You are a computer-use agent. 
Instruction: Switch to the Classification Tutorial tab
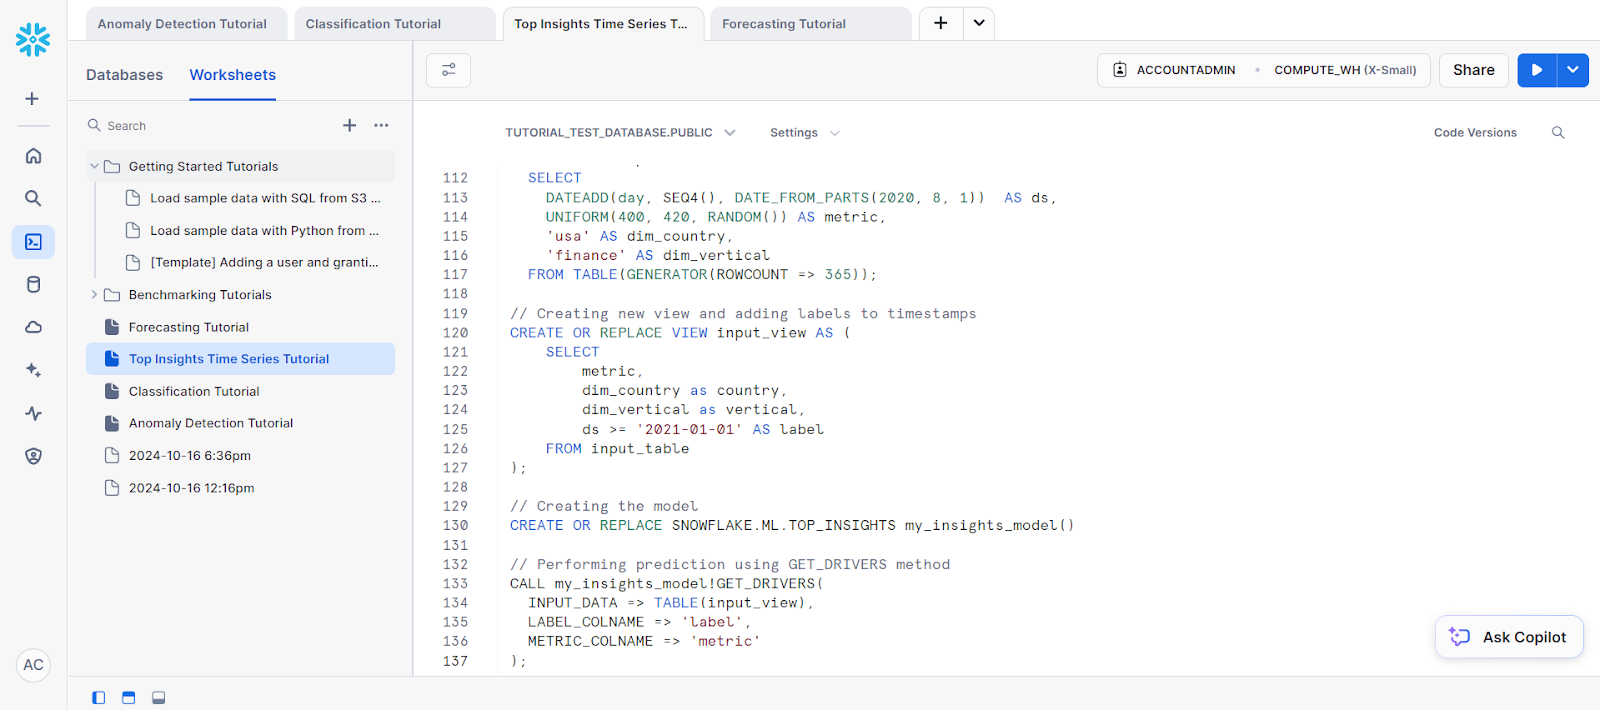394,24
